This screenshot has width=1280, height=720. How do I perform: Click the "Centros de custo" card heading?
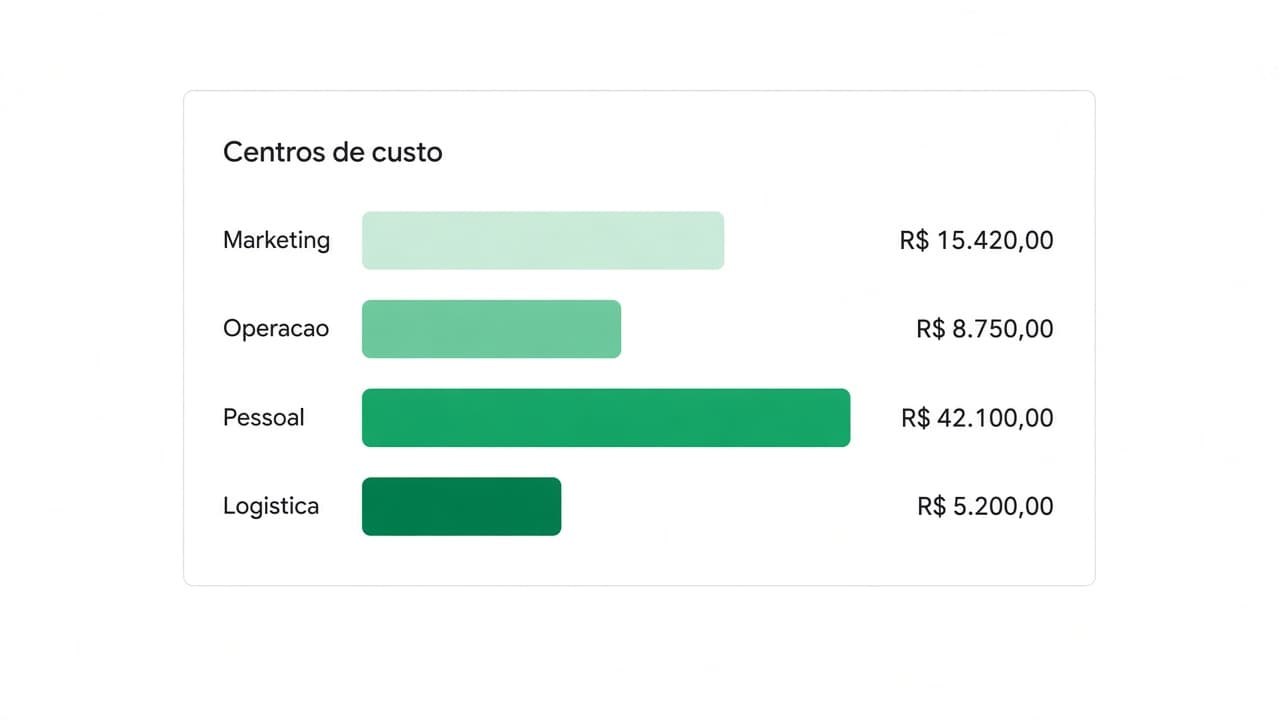click(332, 152)
